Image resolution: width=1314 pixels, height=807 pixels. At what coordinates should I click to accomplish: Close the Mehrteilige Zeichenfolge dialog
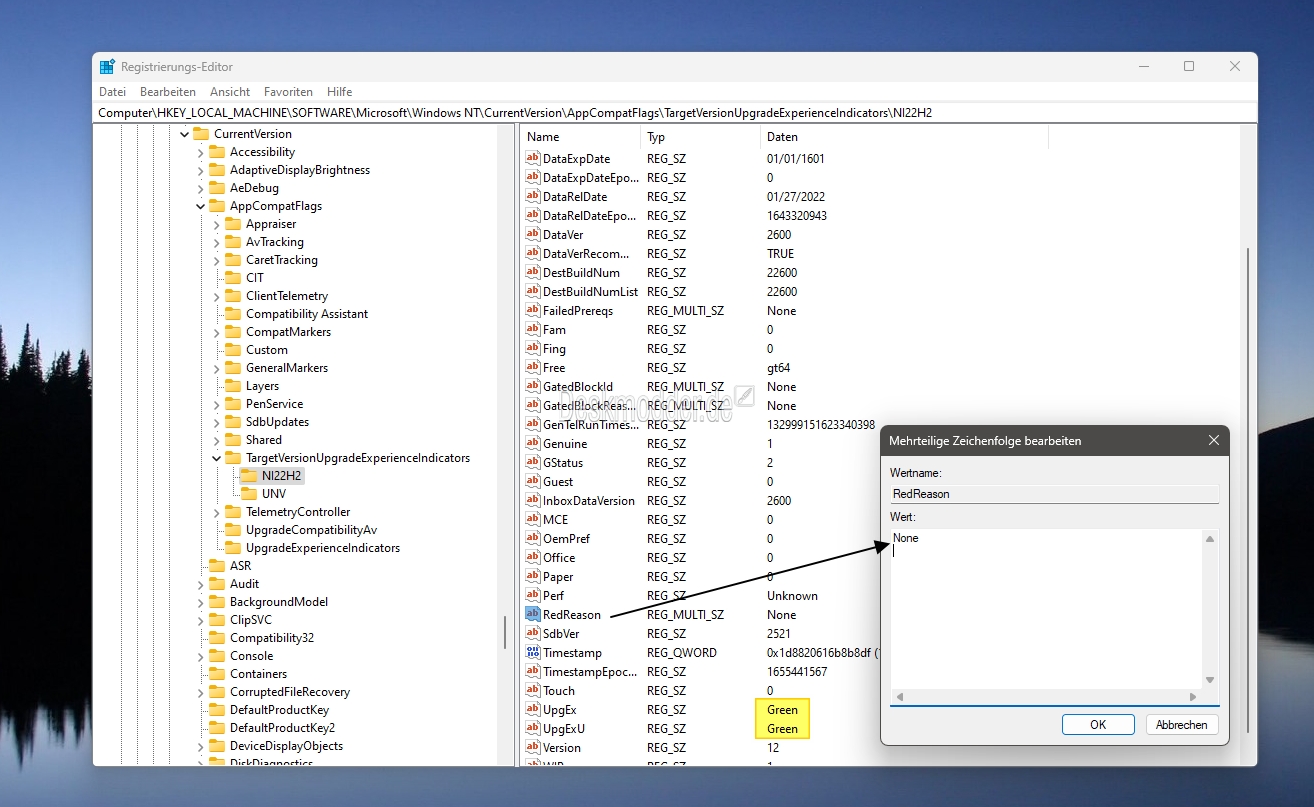[x=1213, y=440]
